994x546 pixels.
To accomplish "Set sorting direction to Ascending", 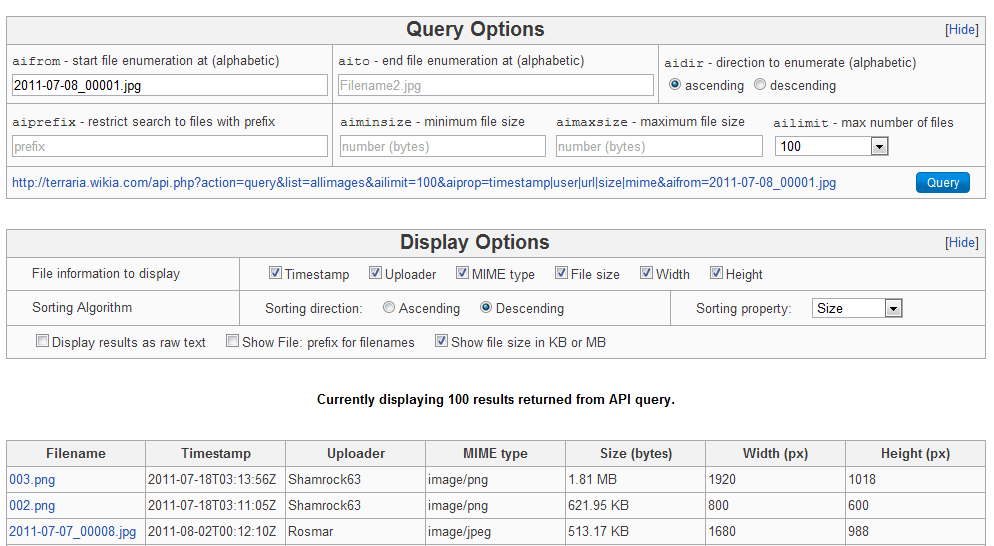I will pyautogui.click(x=389, y=308).
